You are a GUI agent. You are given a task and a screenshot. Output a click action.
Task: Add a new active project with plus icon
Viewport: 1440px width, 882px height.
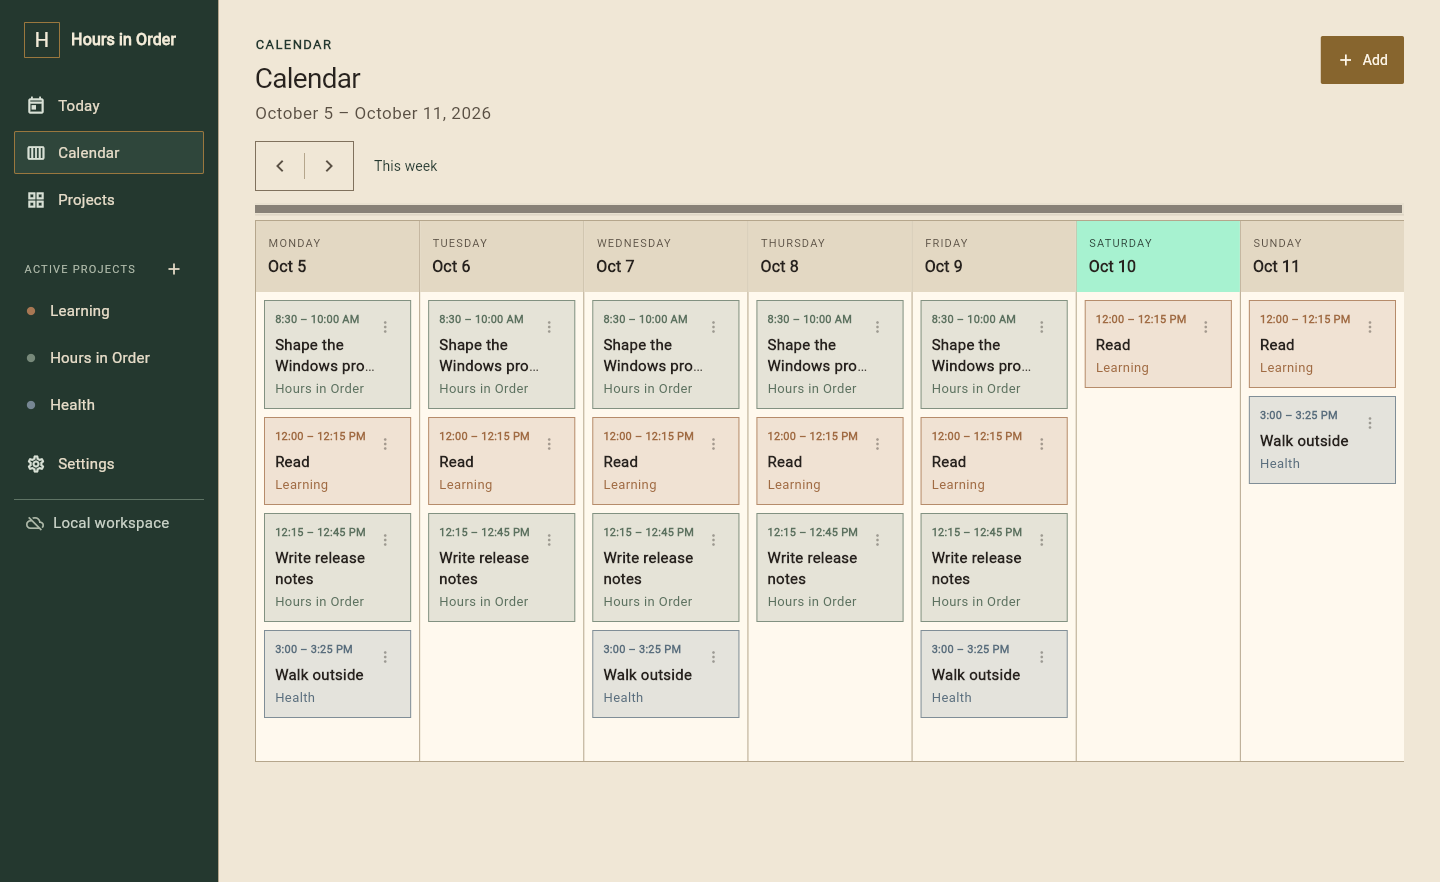pos(174,269)
